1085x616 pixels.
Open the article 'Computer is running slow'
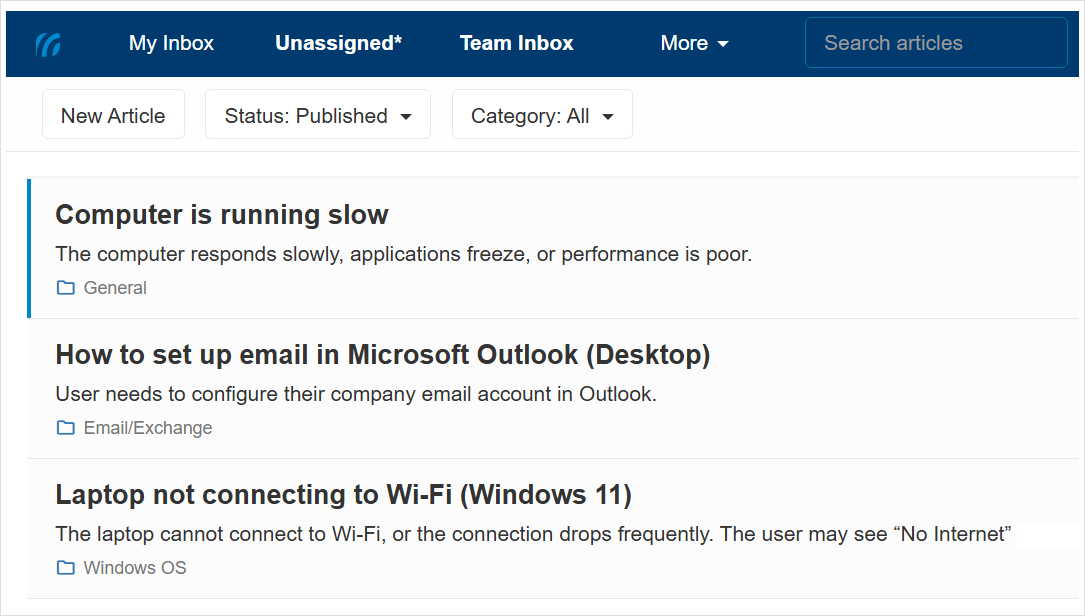click(x=222, y=214)
